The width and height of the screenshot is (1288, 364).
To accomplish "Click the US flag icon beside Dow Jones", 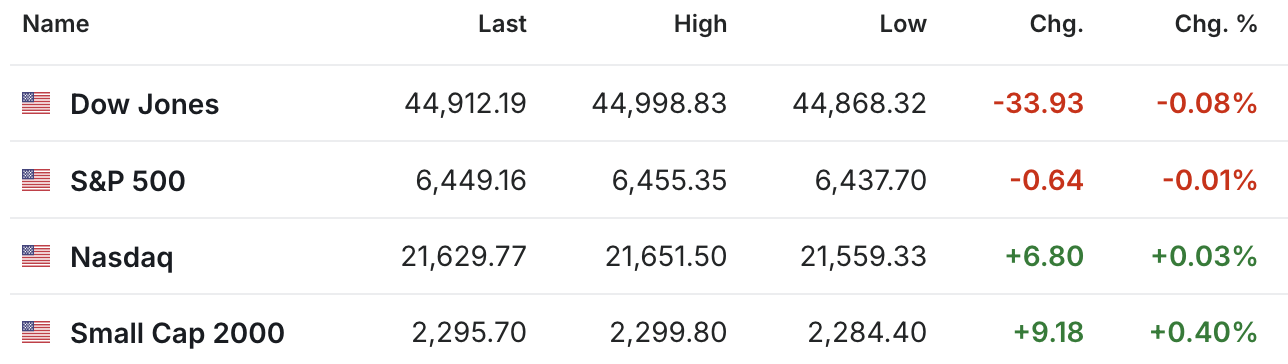I will [x=36, y=103].
